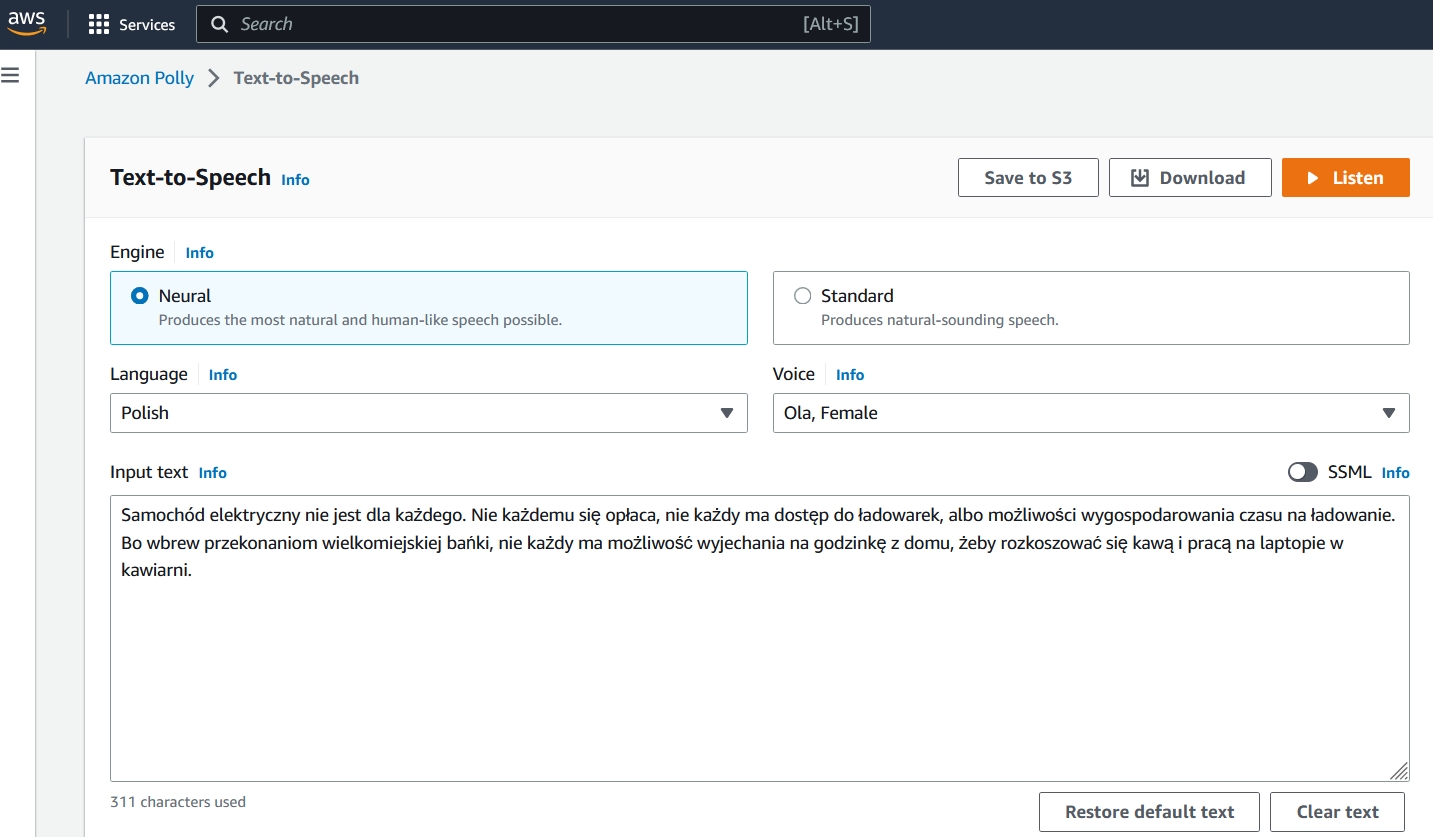1433x837 pixels.
Task: Expand the Polish language dropdown
Action: click(428, 413)
